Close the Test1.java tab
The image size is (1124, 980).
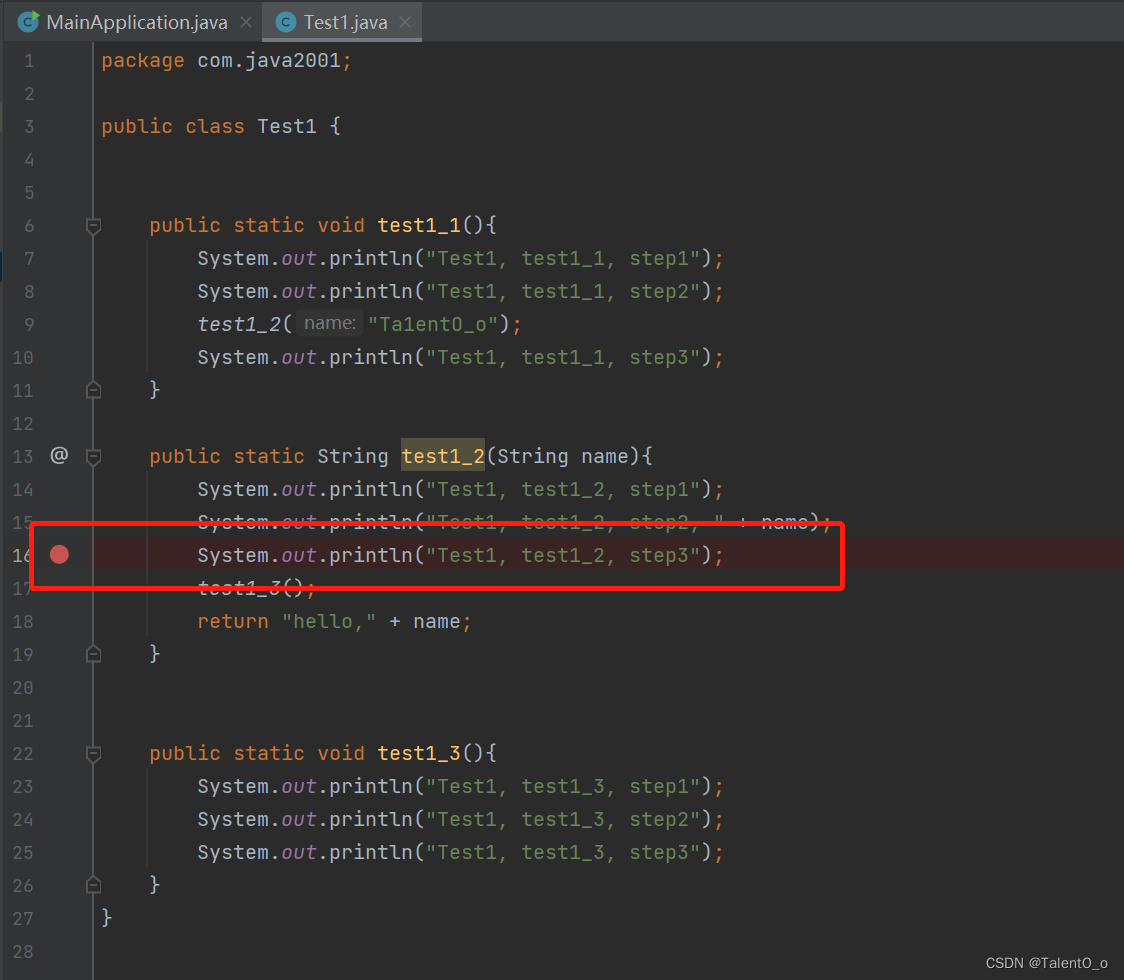(405, 22)
